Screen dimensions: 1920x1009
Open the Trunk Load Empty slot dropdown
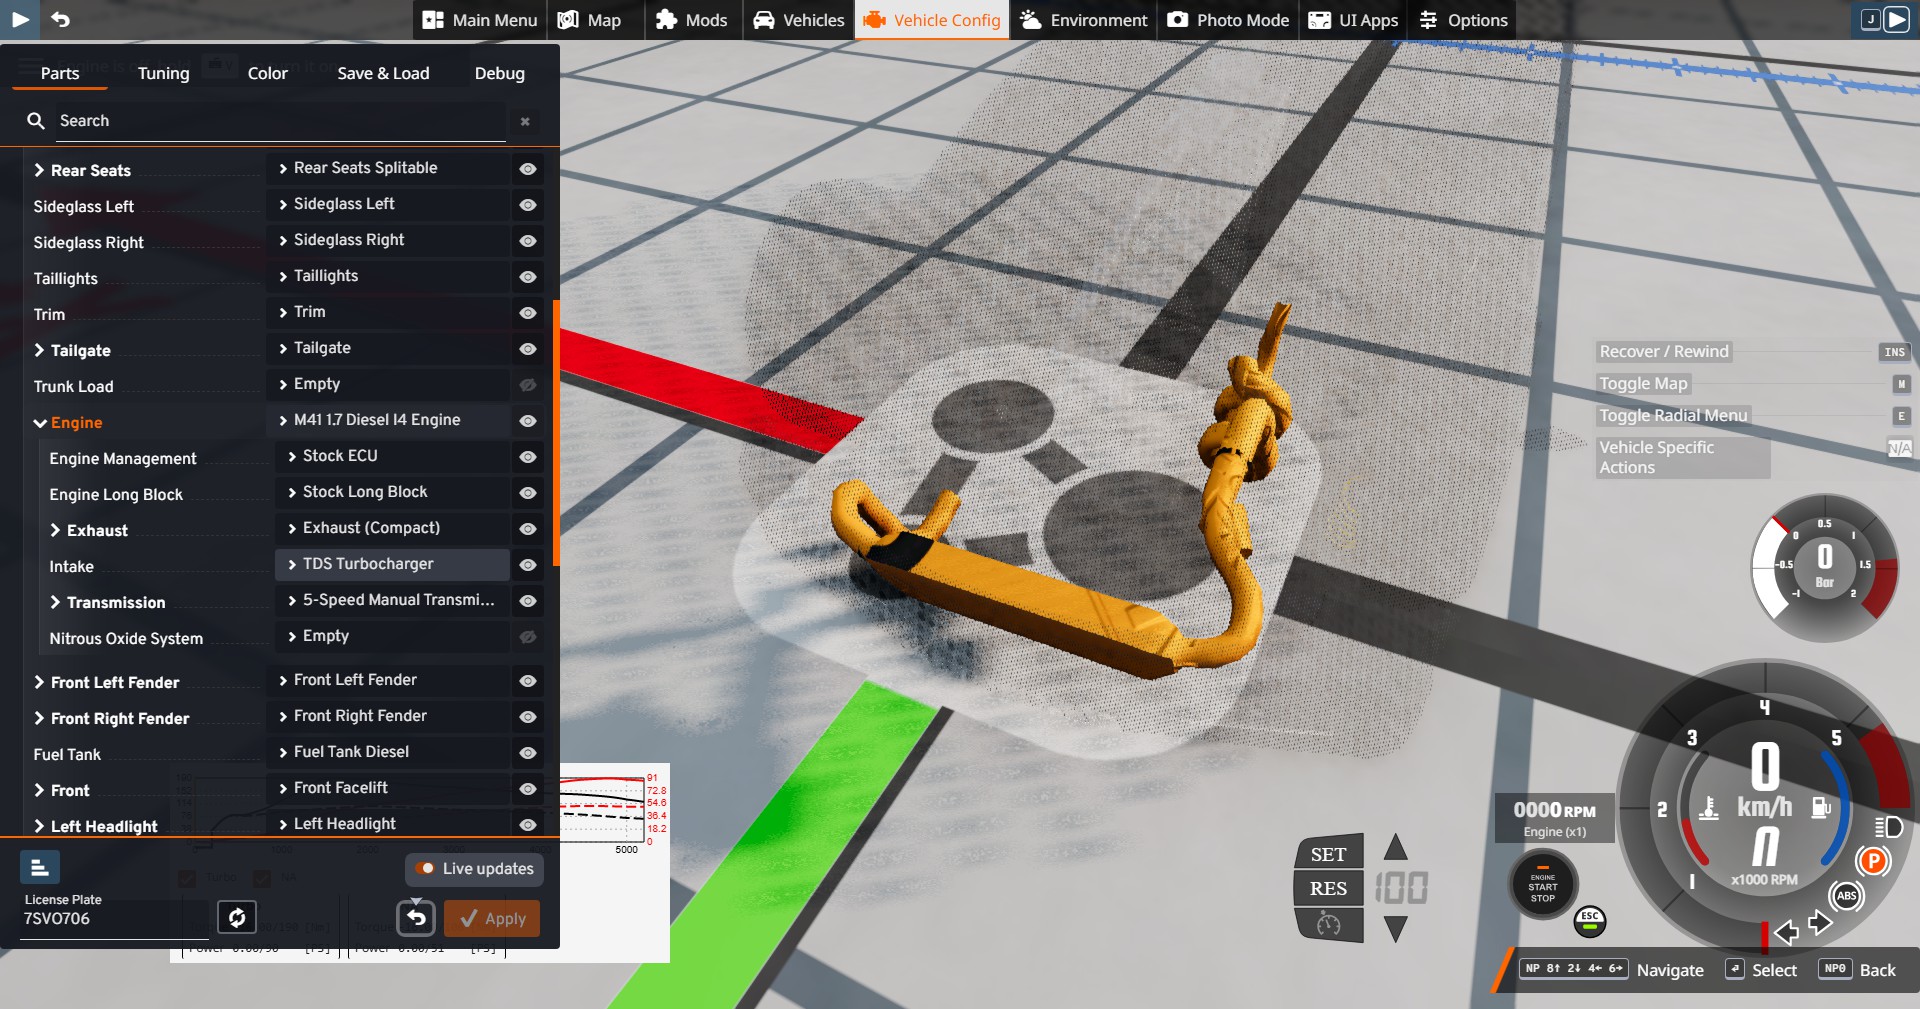tap(388, 384)
